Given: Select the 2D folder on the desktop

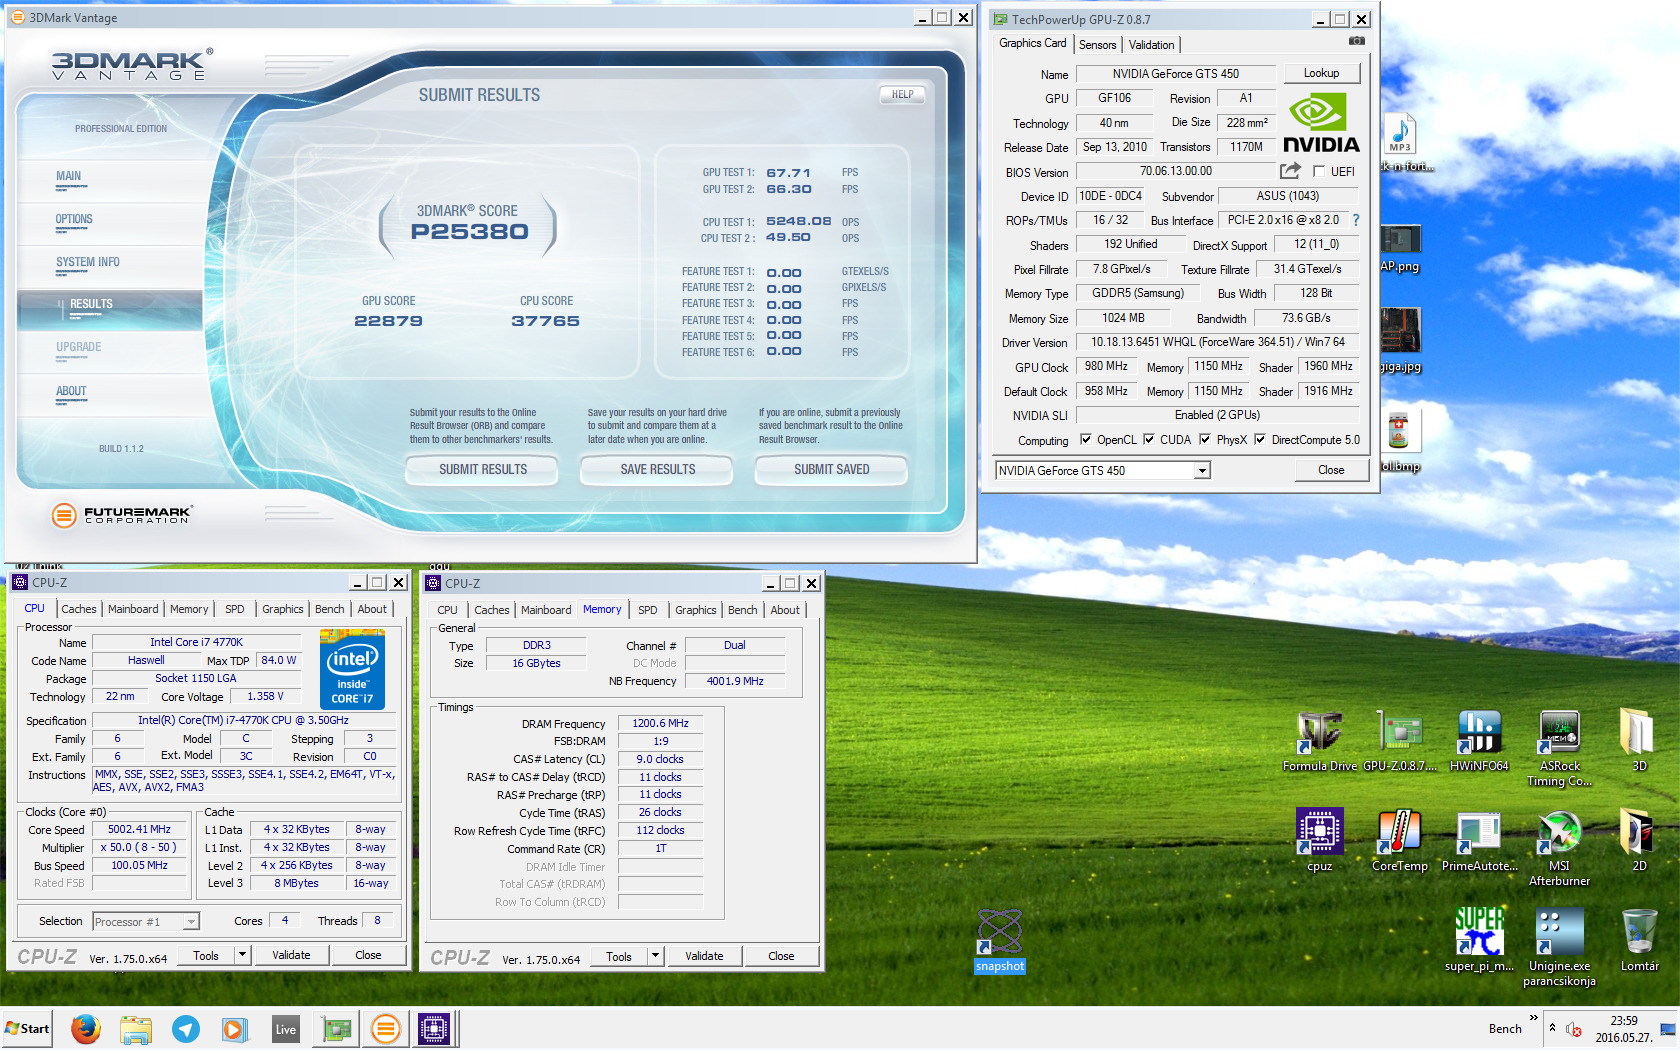Looking at the screenshot, I should coord(1639,841).
